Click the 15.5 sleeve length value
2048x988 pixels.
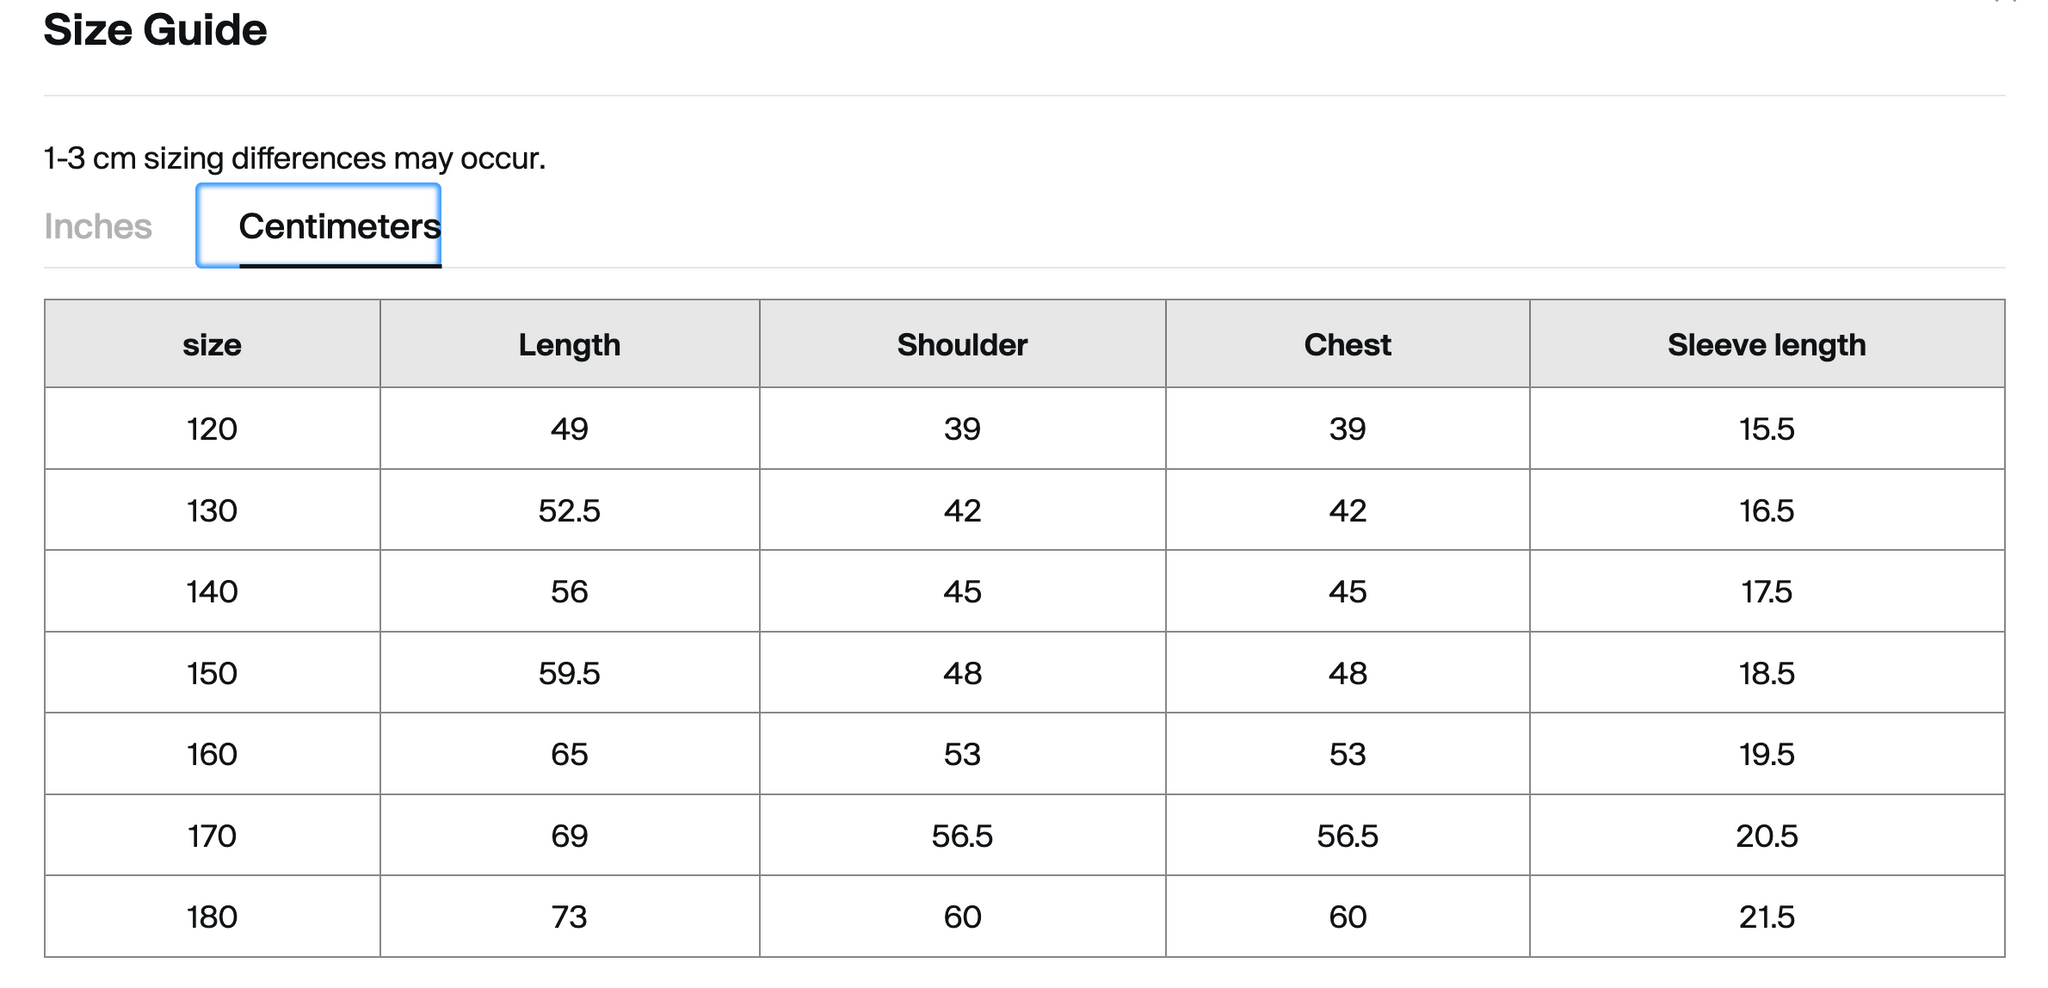[x=1767, y=429]
